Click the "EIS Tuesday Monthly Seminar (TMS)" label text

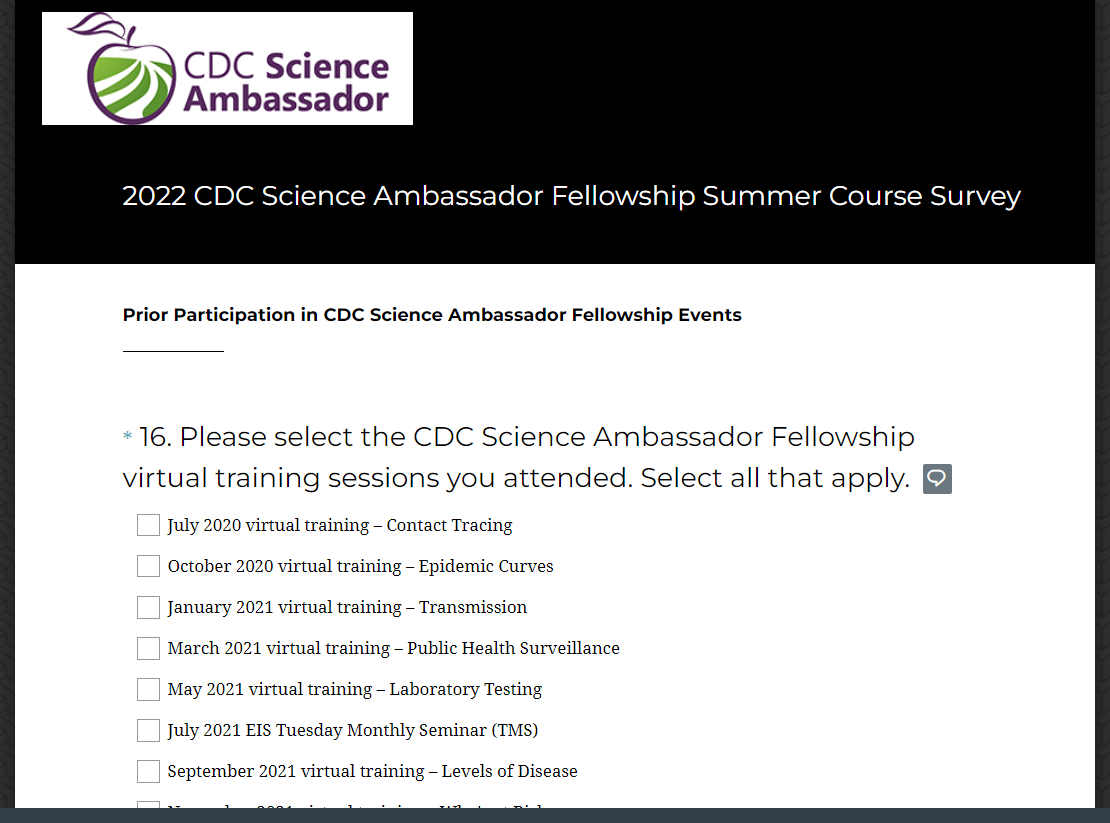(x=352, y=730)
